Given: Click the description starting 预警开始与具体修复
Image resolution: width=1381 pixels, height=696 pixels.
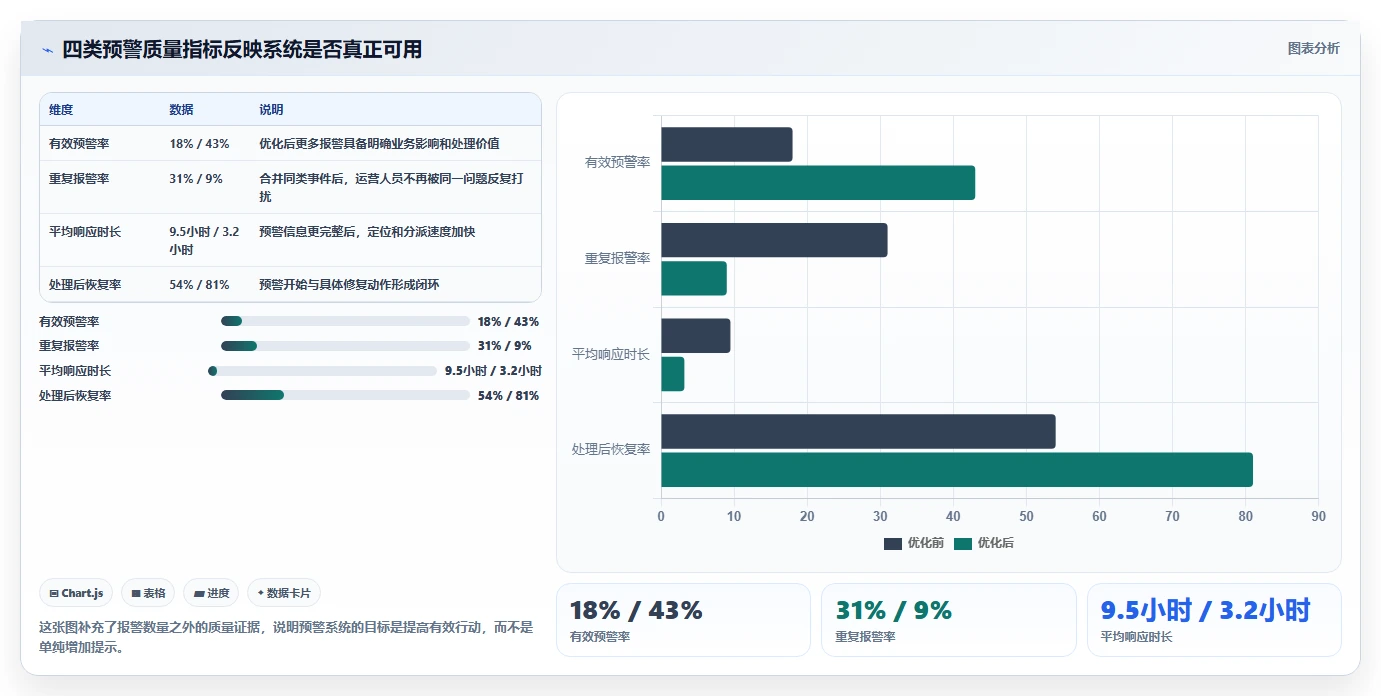Looking at the screenshot, I should click(349, 285).
